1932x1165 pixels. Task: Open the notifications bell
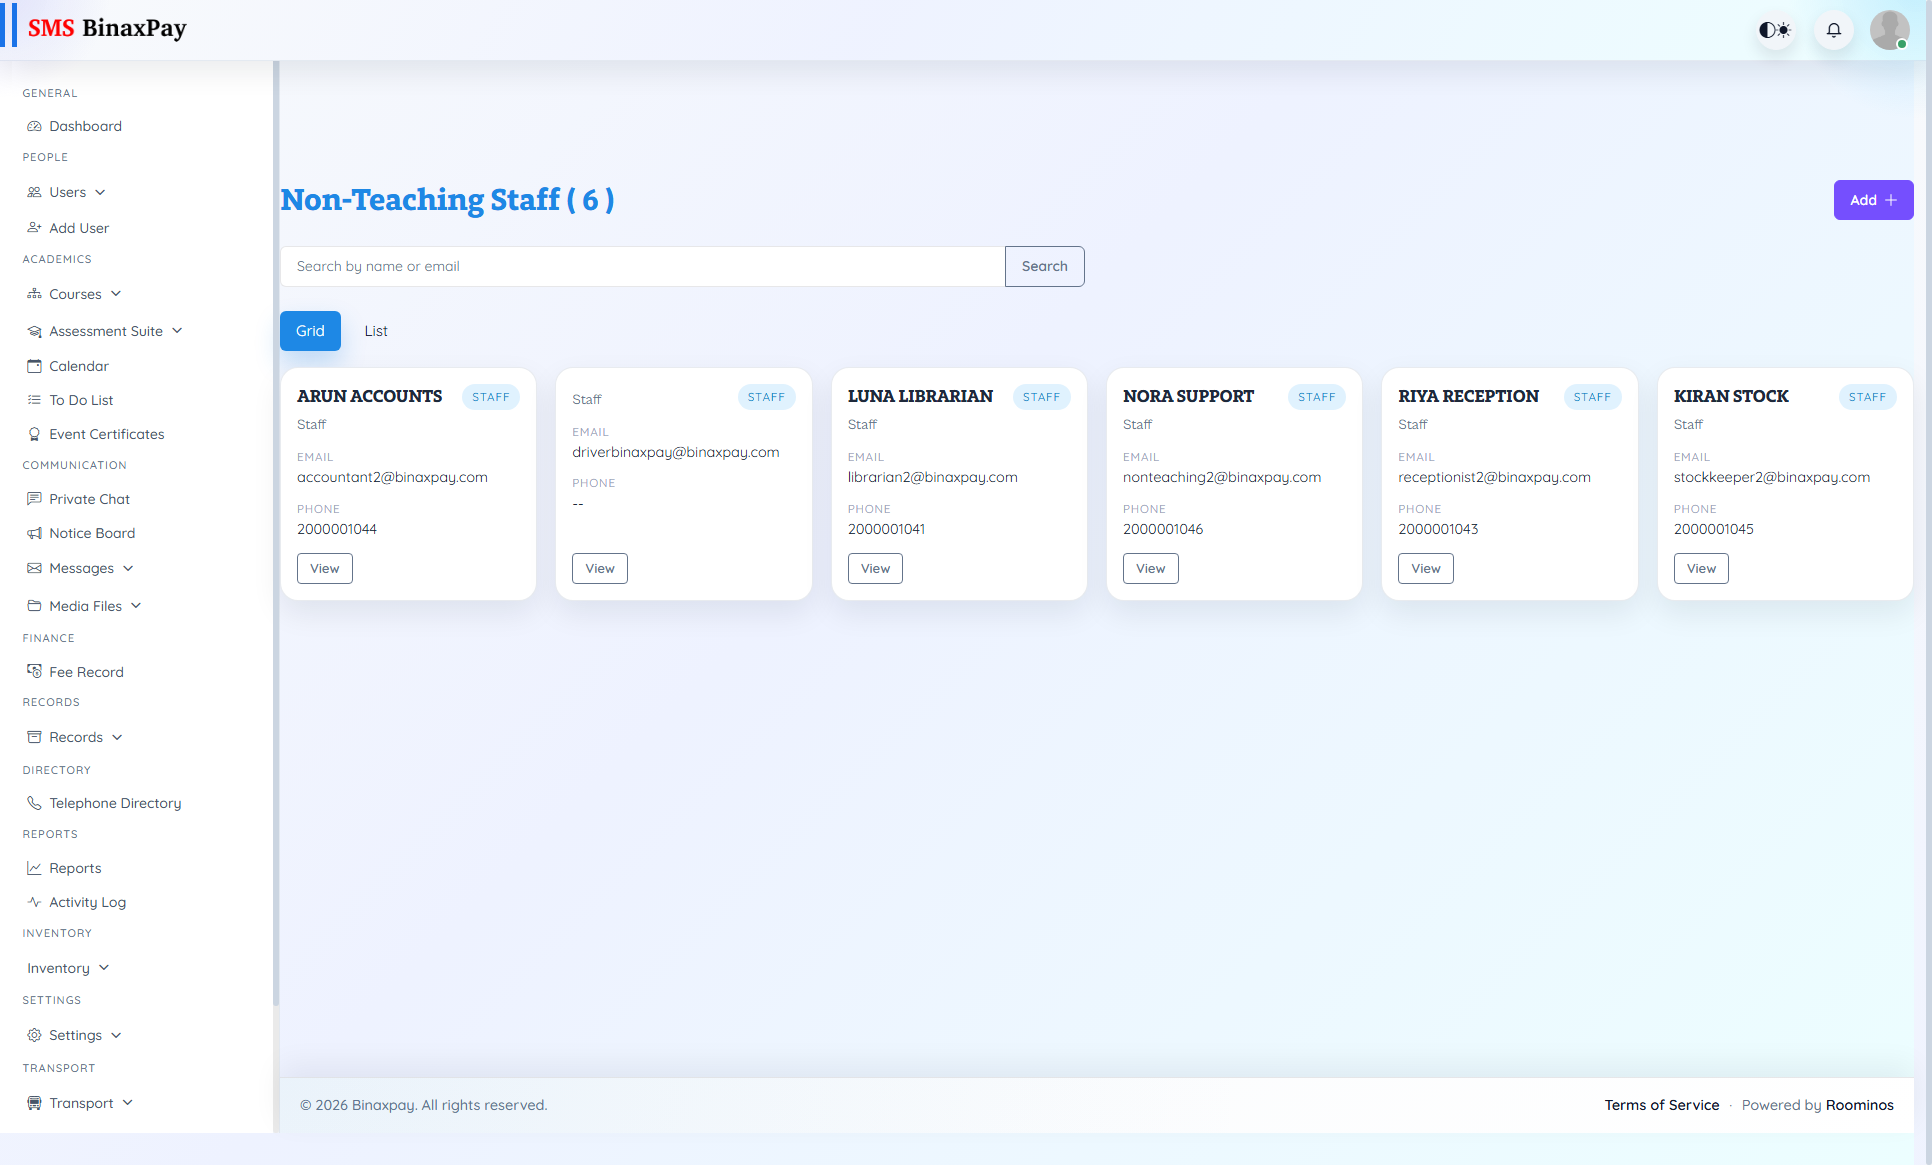point(1833,29)
